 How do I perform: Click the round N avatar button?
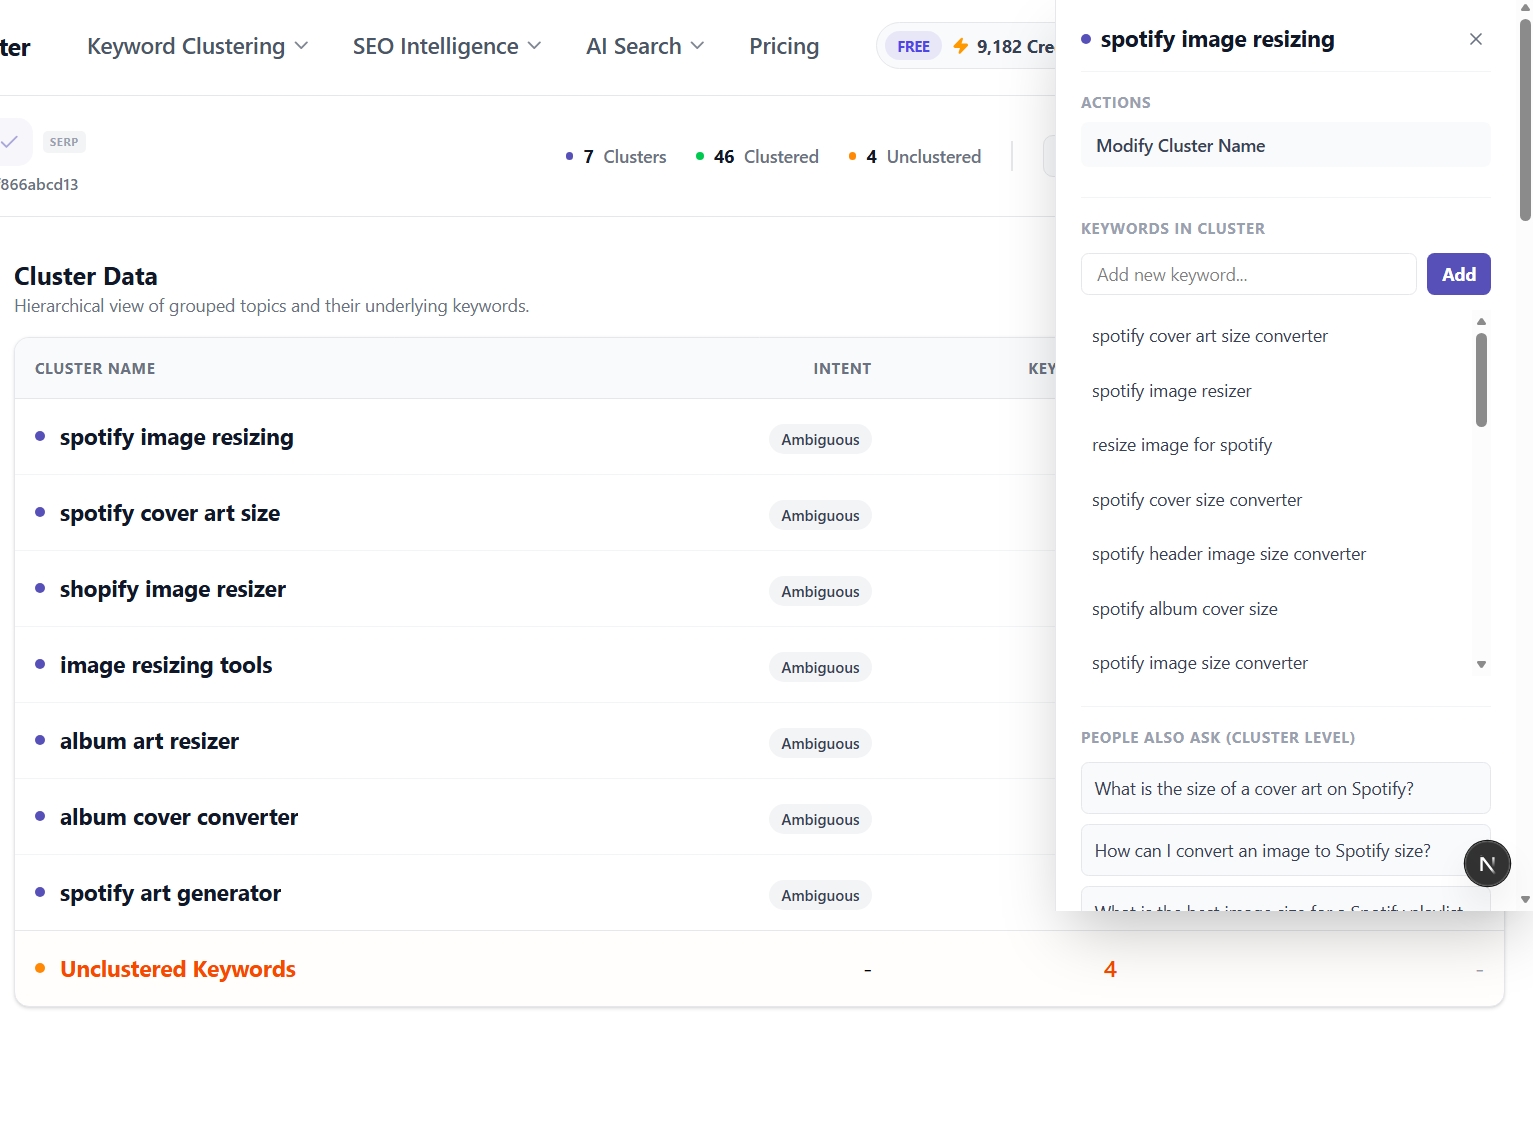[x=1487, y=864]
